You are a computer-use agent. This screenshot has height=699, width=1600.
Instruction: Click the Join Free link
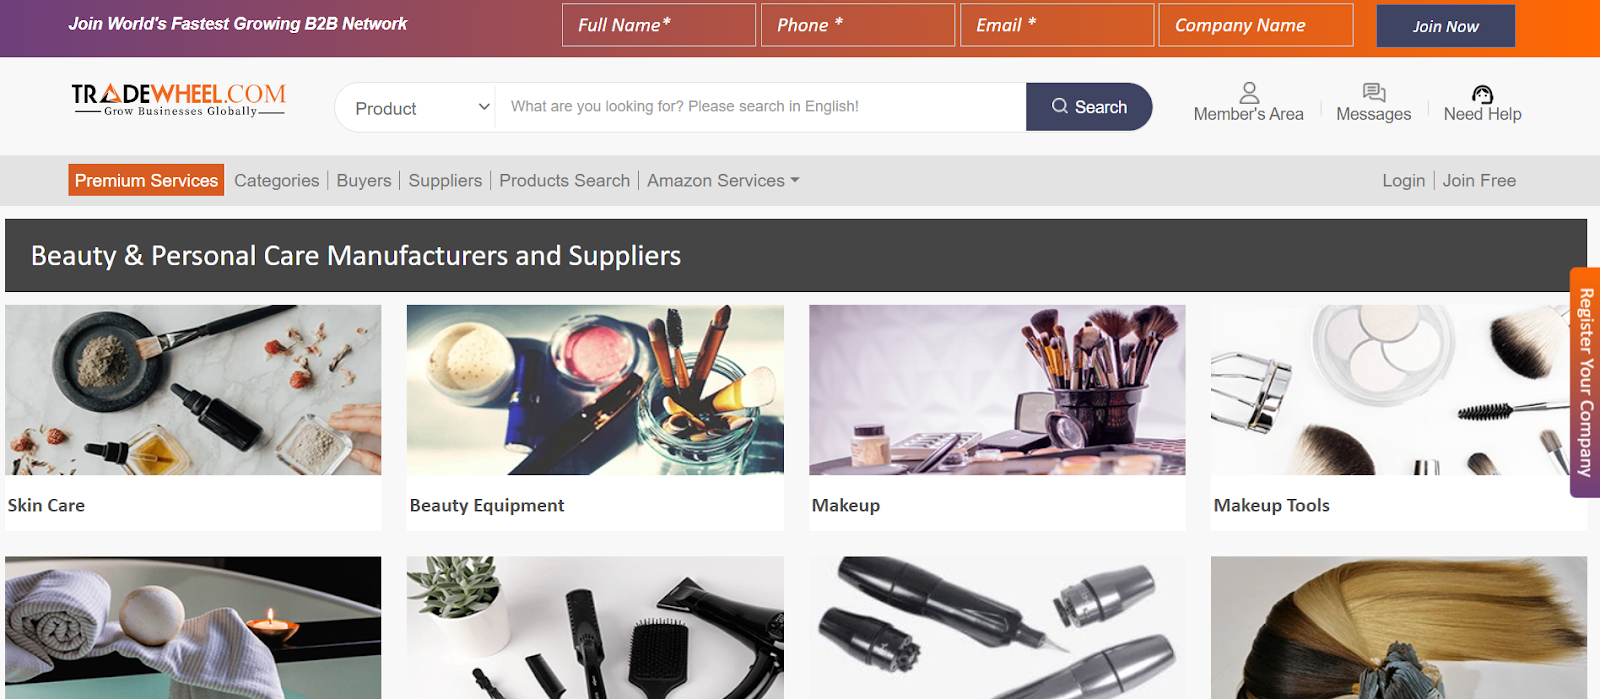tap(1479, 181)
